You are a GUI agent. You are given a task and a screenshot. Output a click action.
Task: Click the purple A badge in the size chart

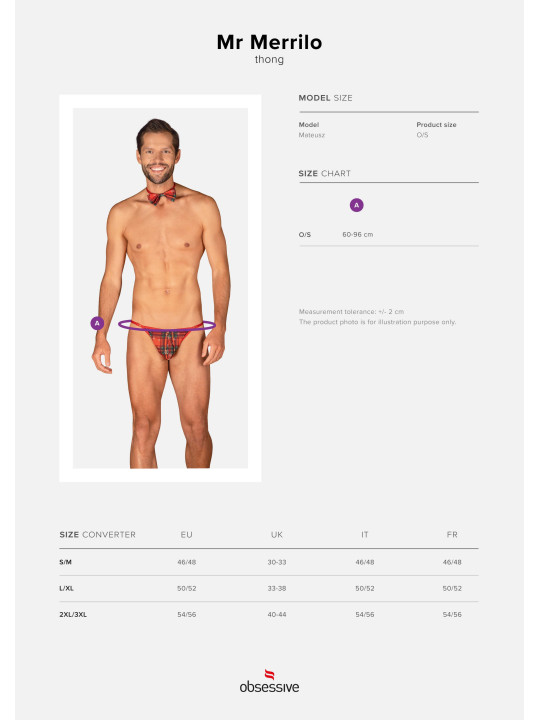coord(356,205)
